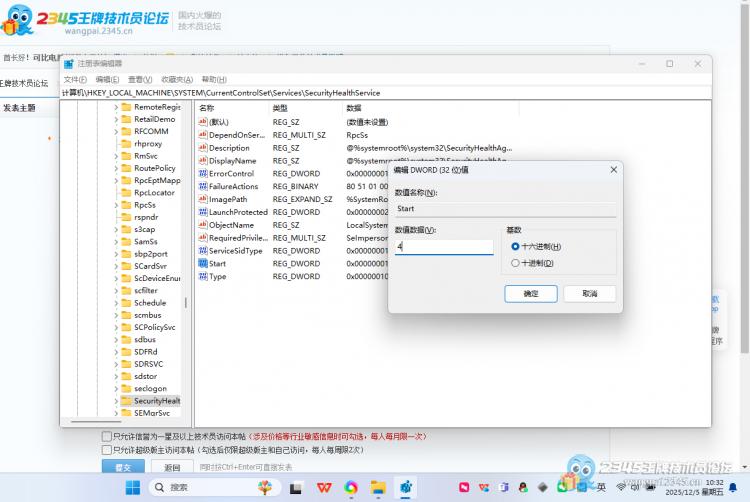Select the 十六进制 hexadecimal radio button

[515, 246]
